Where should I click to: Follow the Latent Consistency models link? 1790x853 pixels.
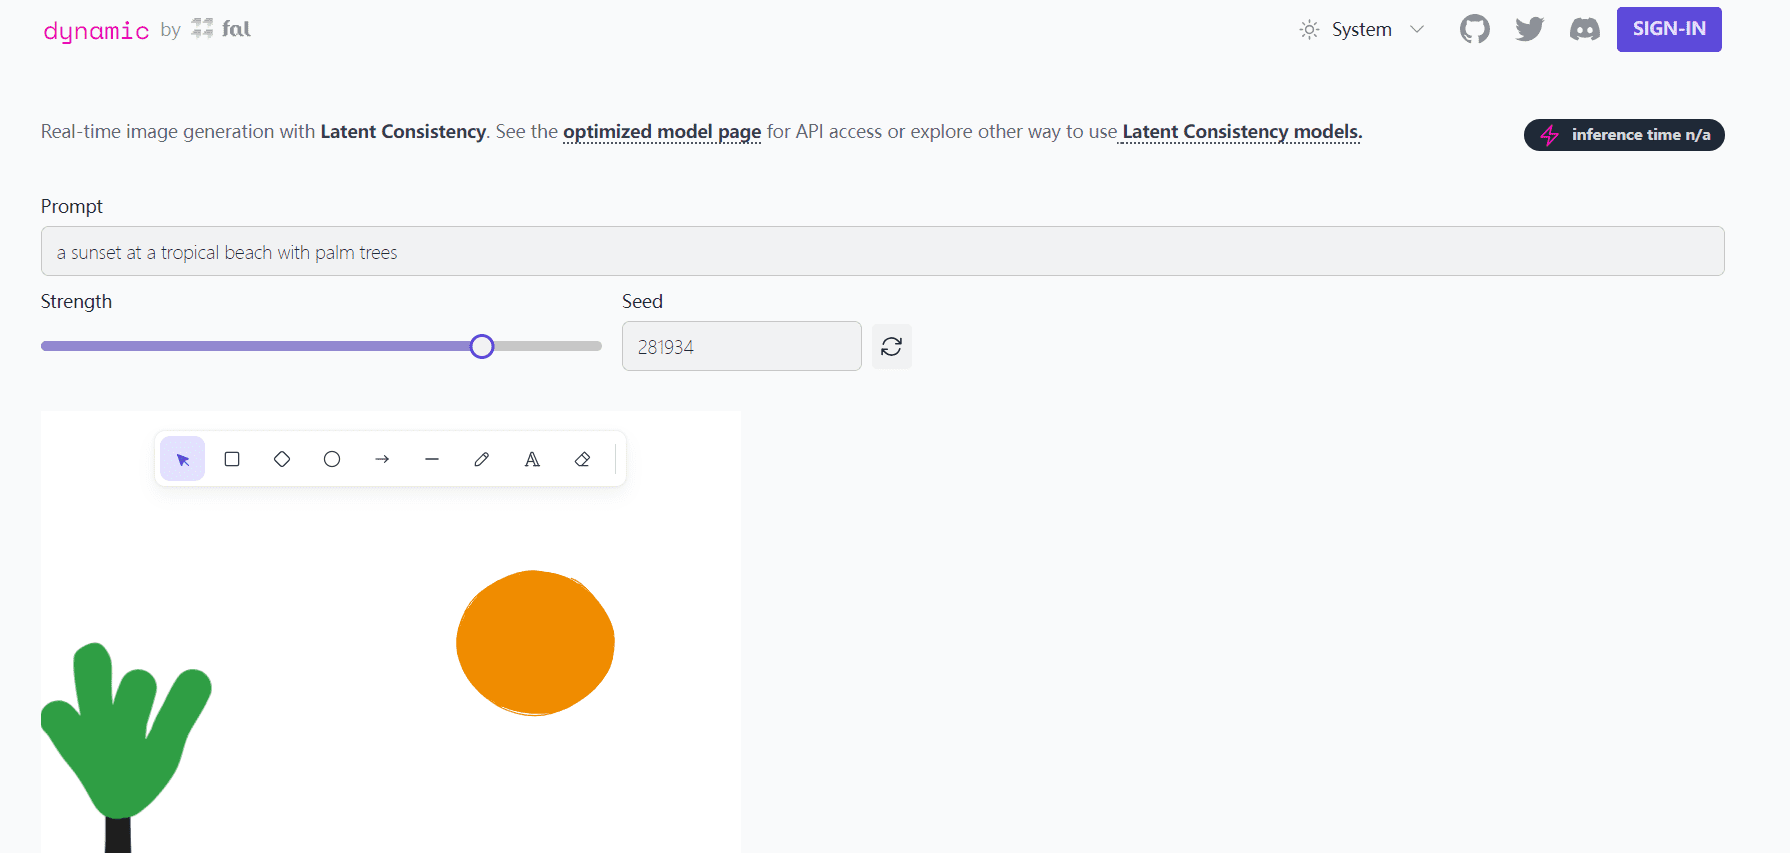point(1241,132)
